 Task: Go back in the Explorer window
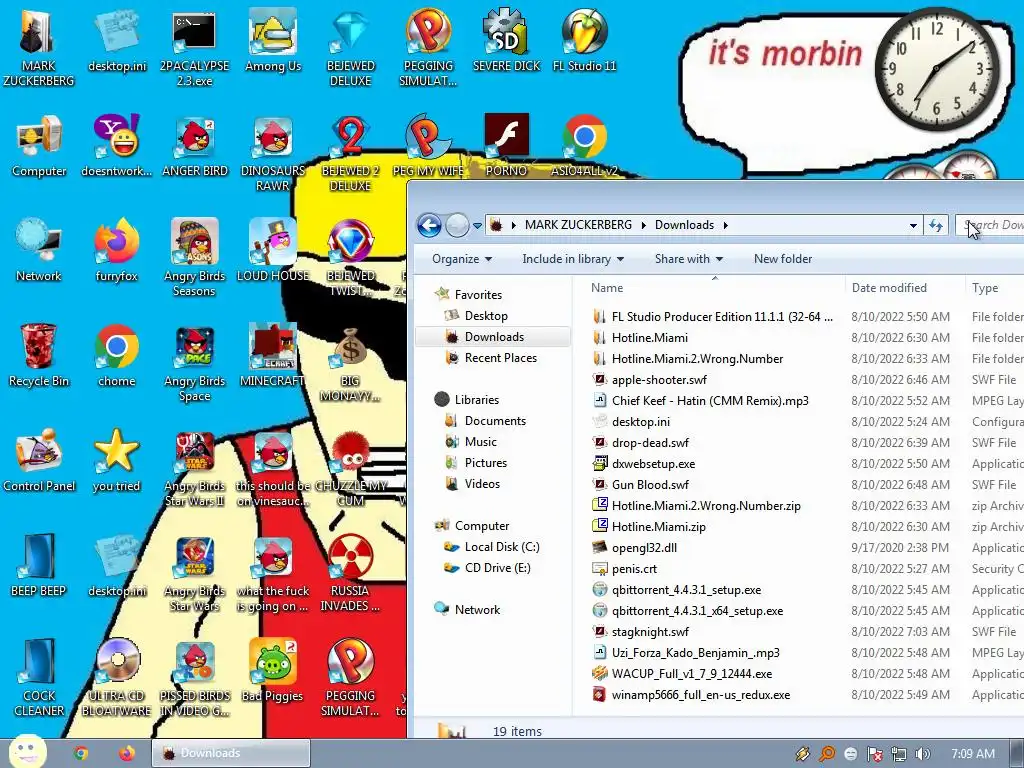coord(429,225)
